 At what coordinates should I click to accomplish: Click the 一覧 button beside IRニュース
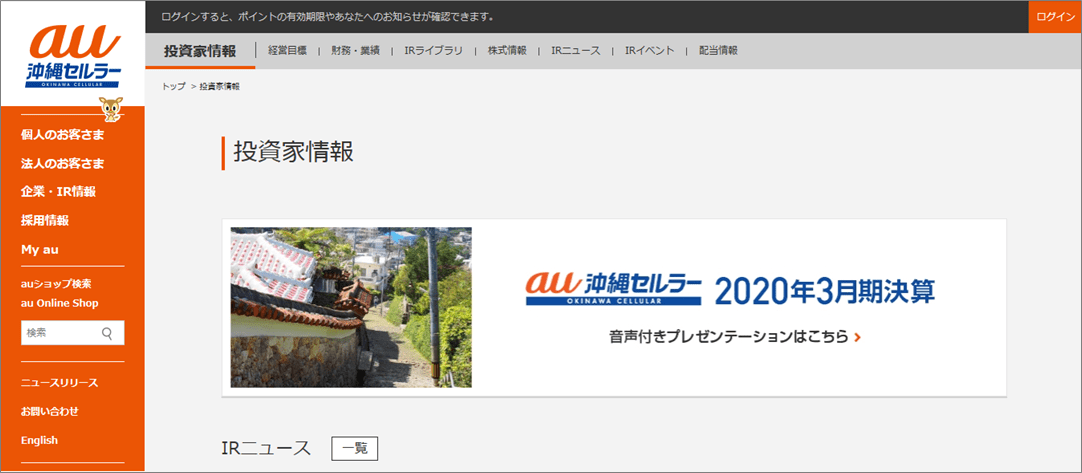pyautogui.click(x=355, y=448)
